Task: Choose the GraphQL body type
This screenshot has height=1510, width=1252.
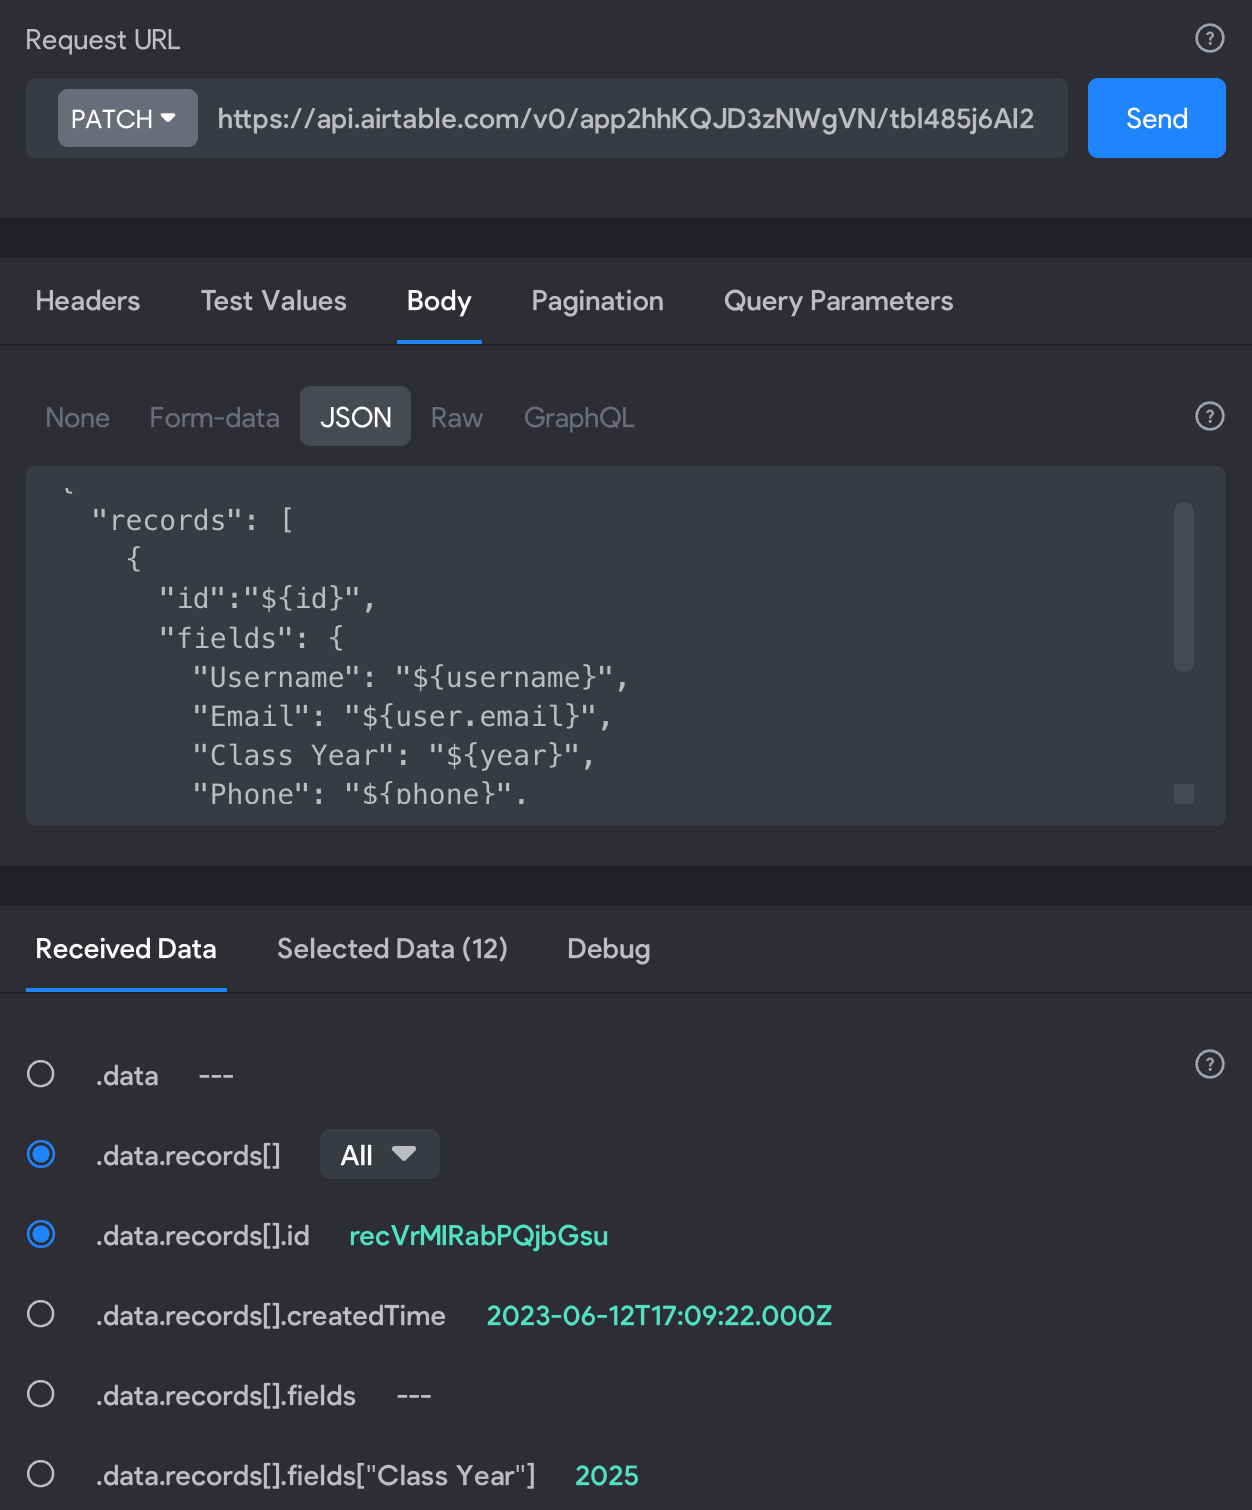Action: (x=579, y=417)
